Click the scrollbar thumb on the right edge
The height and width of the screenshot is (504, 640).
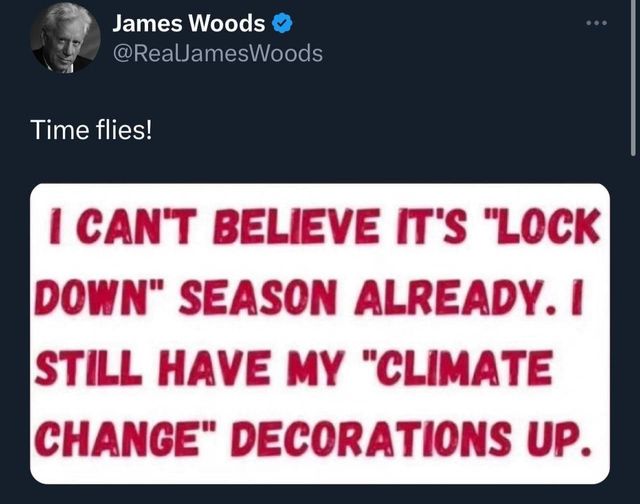(x=633, y=78)
